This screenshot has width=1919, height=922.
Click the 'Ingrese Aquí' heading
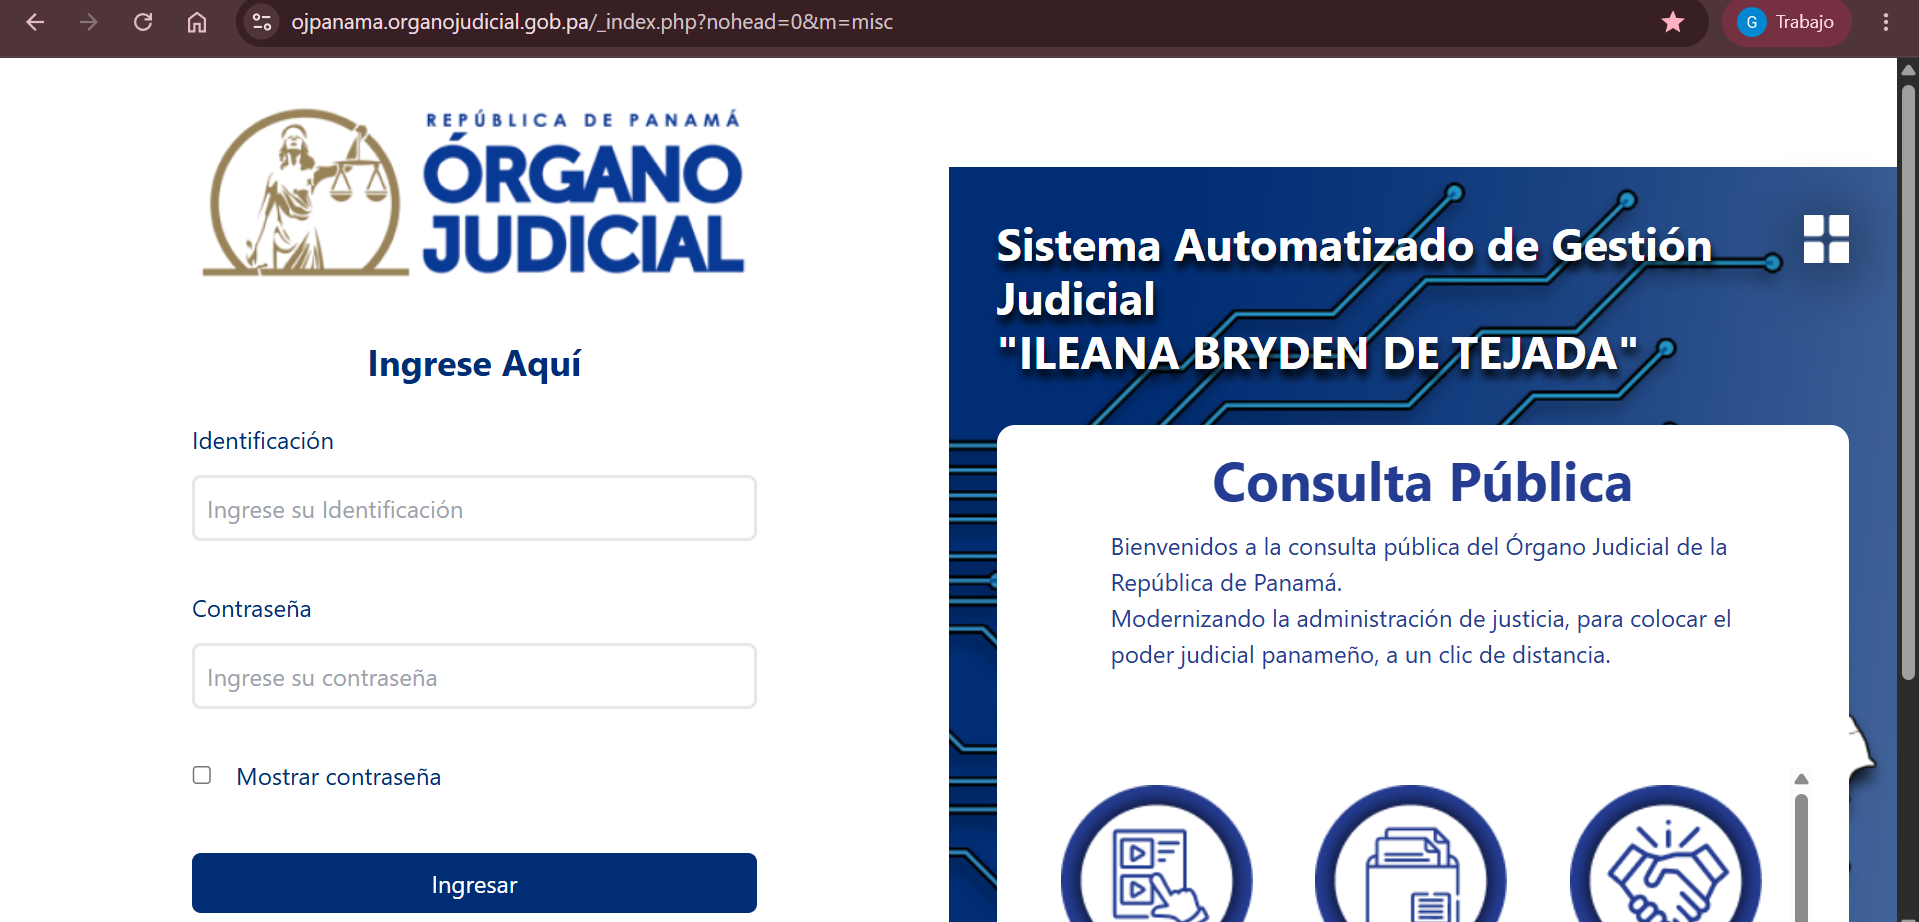click(x=474, y=364)
